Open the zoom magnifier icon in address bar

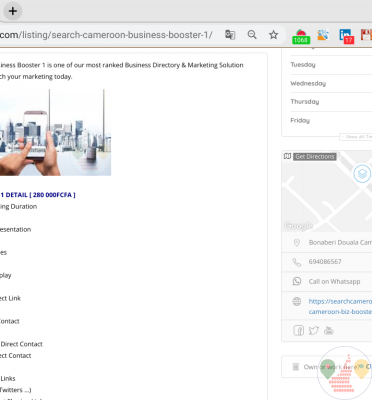(x=252, y=35)
